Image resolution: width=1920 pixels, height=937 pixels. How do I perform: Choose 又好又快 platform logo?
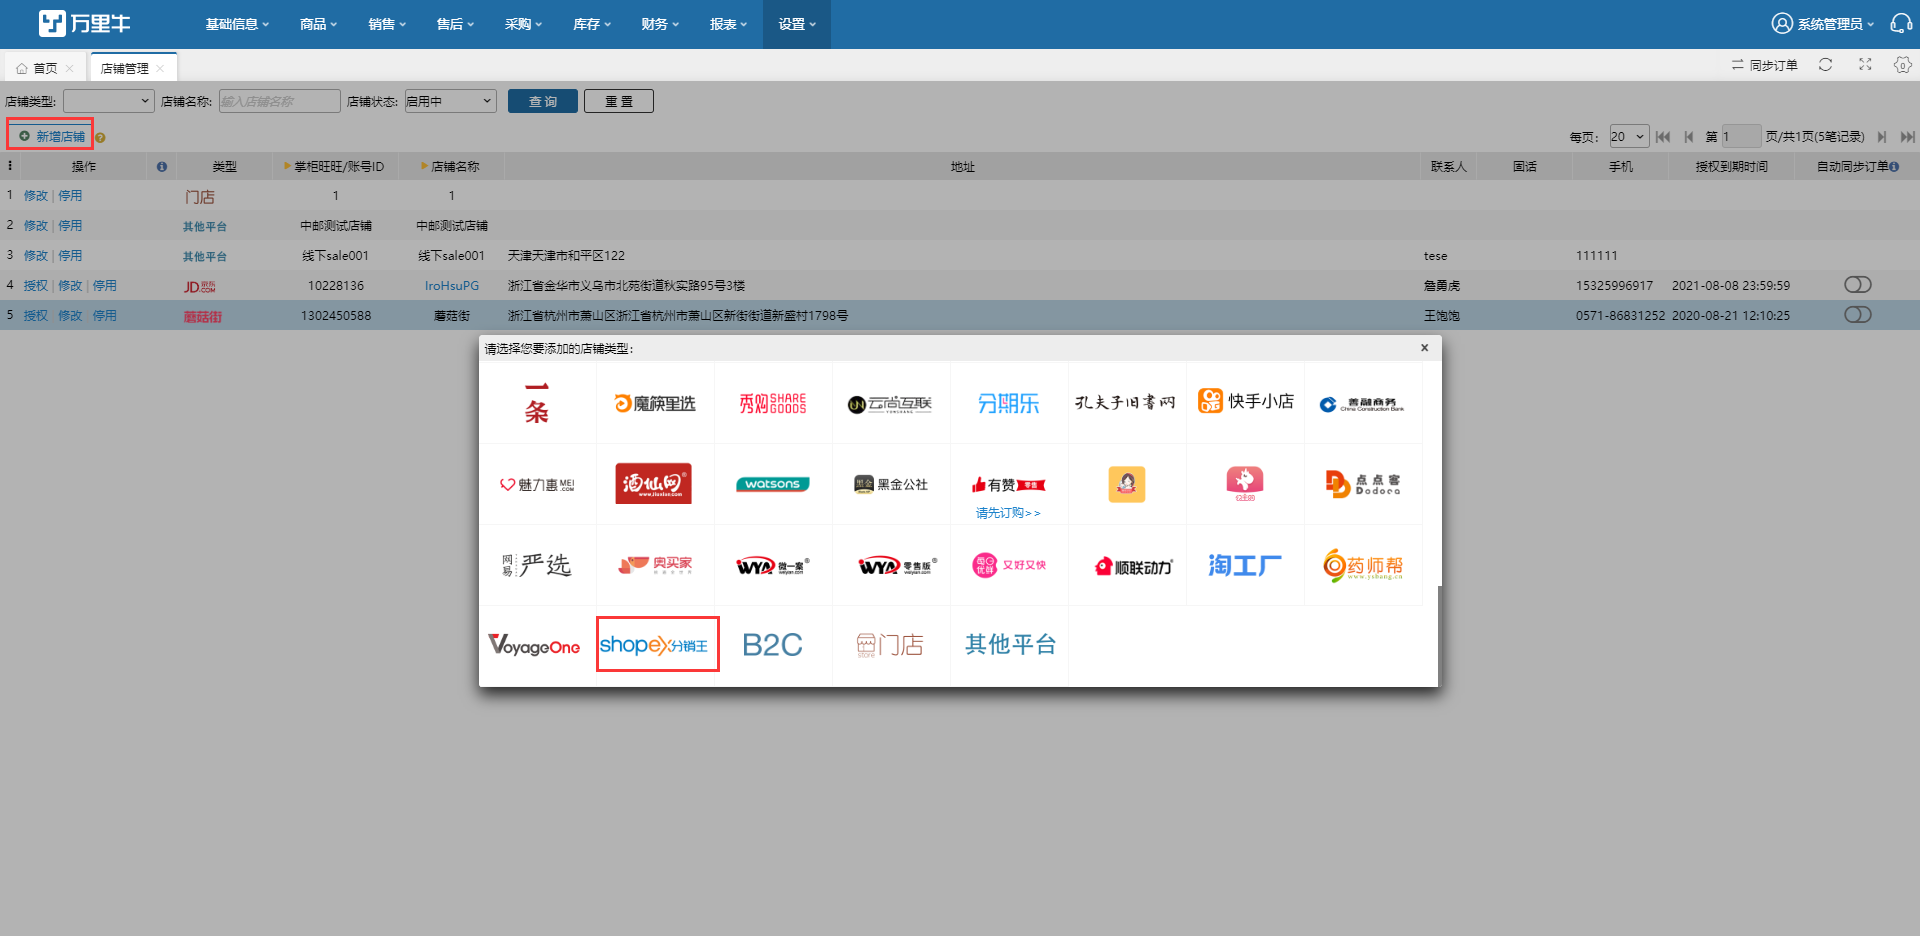click(1009, 565)
